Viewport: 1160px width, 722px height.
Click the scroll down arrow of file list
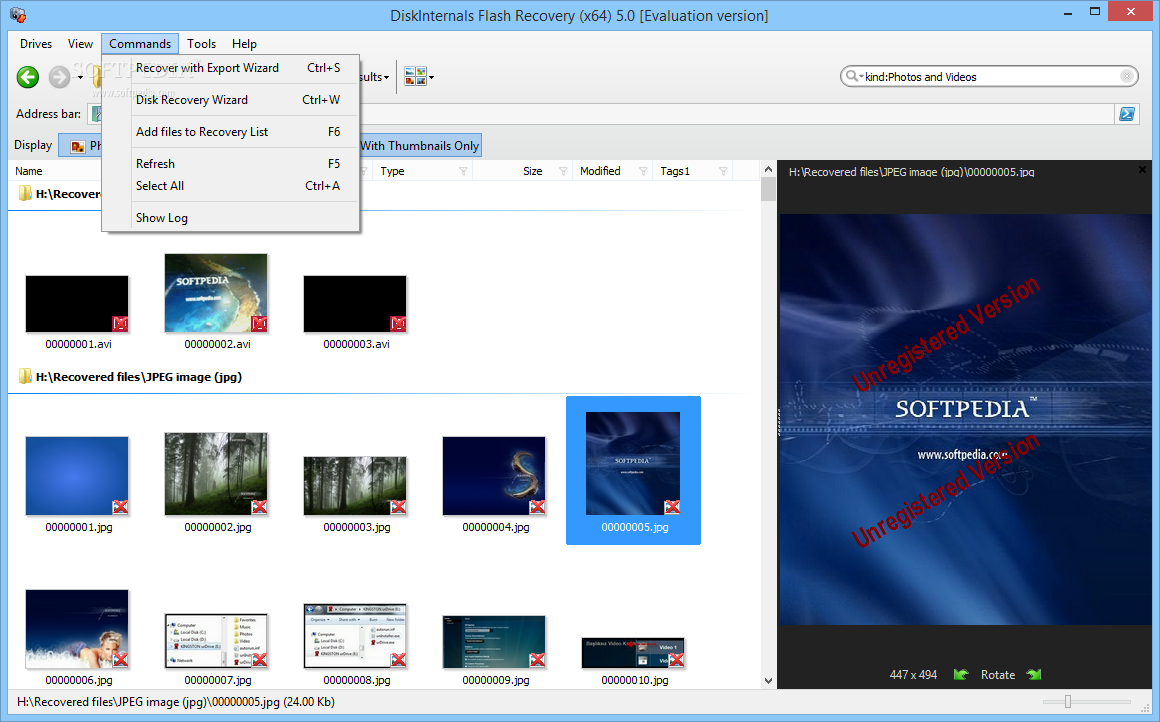coord(768,681)
